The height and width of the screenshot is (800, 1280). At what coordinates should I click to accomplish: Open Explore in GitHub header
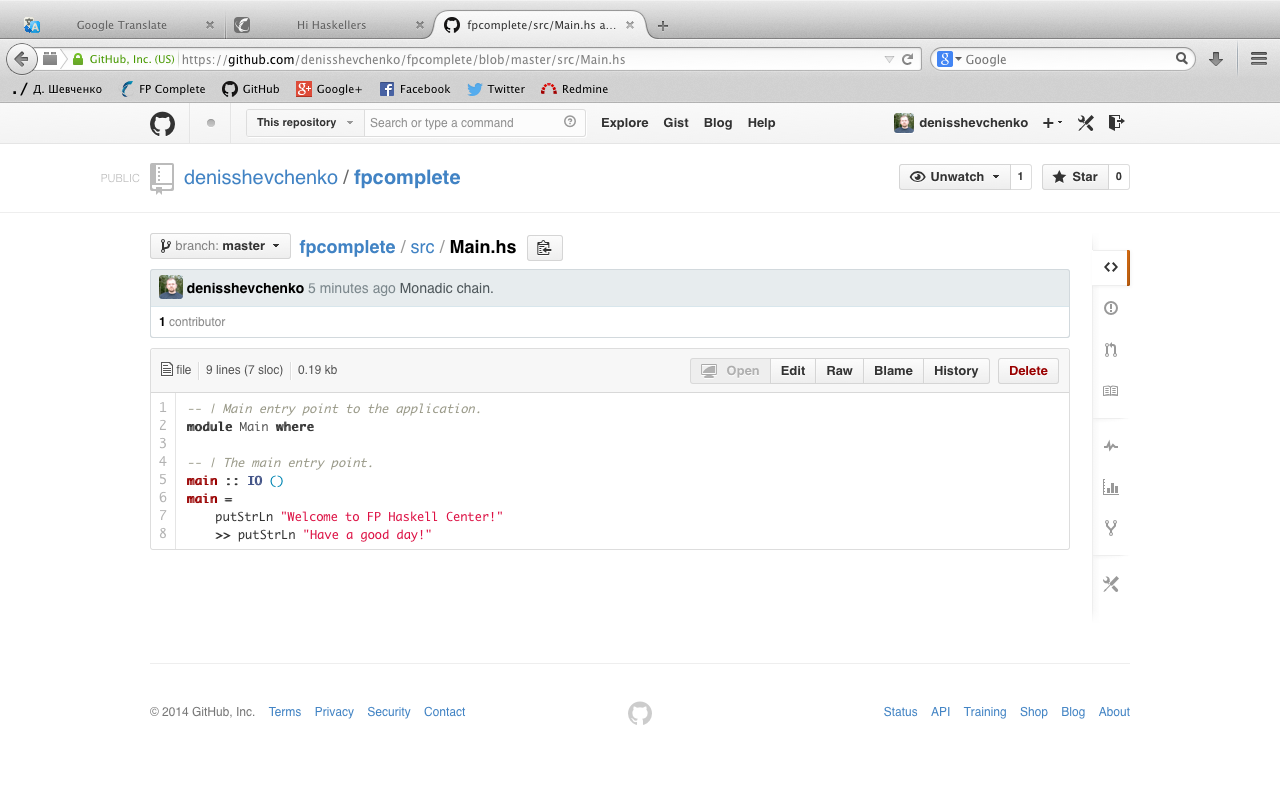tap(625, 123)
